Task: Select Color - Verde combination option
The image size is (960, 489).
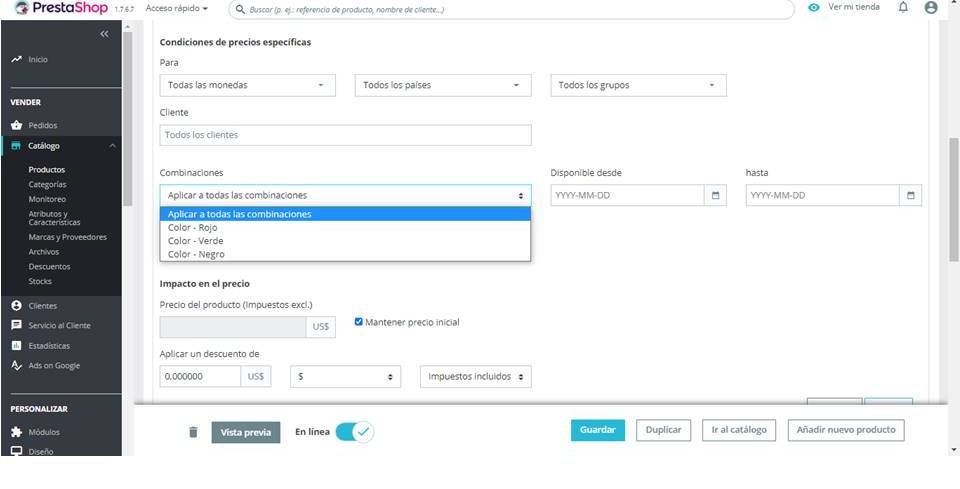Action: [x=196, y=241]
